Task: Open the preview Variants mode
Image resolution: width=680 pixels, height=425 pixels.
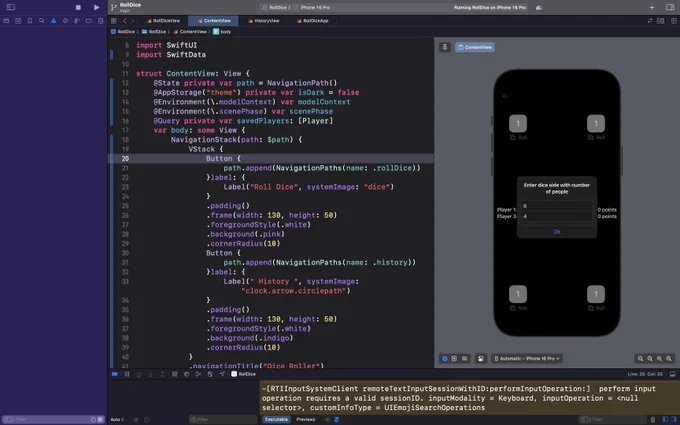Action: pyautogui.click(x=464, y=359)
